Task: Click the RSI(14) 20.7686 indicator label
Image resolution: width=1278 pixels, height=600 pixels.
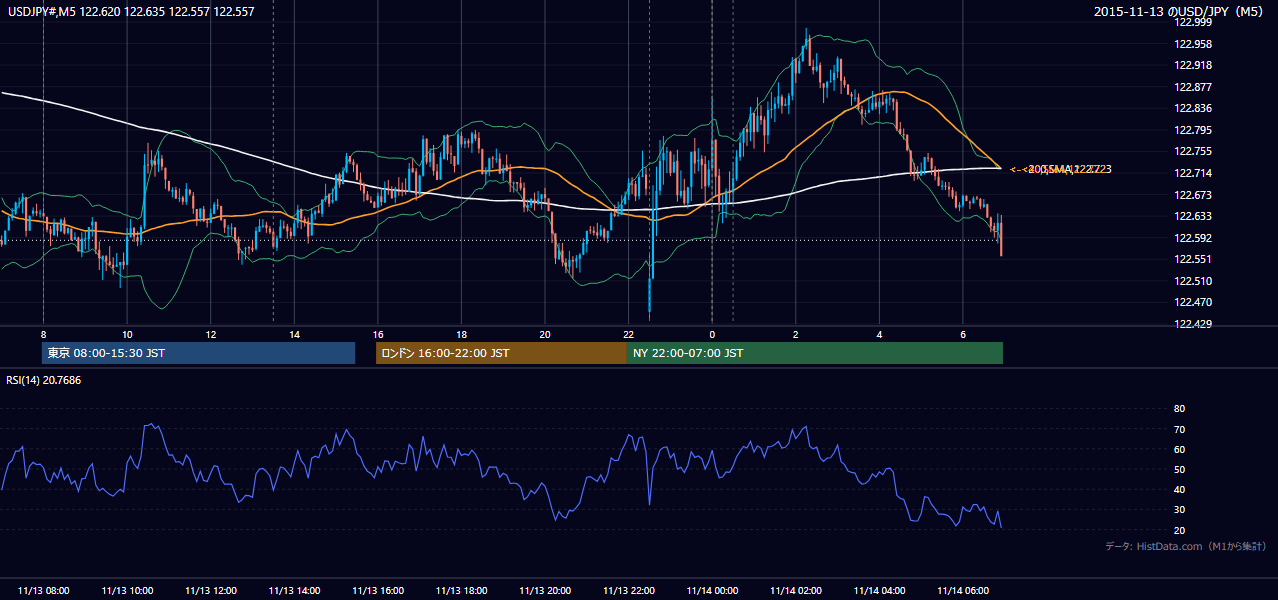Action: click(44, 380)
